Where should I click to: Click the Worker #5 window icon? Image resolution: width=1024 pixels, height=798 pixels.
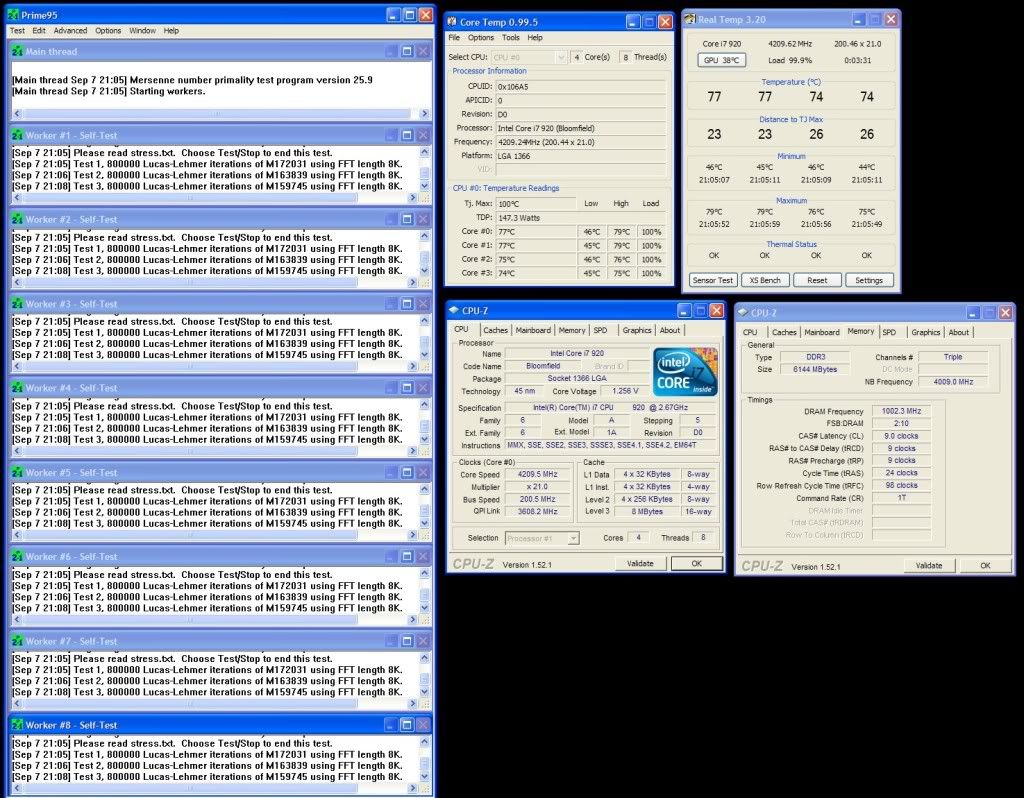coord(18,472)
